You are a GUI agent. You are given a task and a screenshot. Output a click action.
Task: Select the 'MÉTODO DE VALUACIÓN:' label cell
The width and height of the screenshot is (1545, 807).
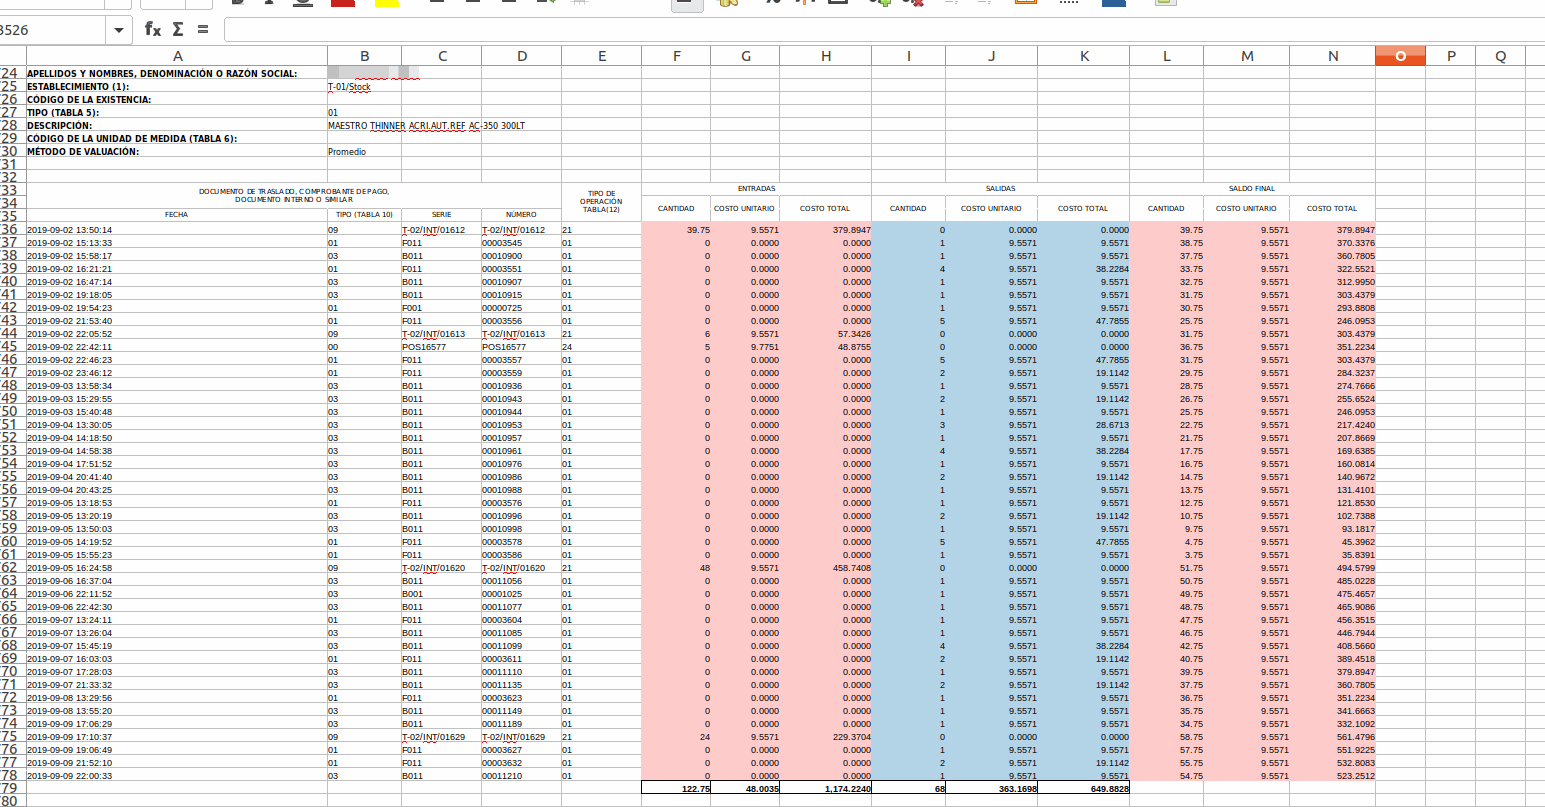[177, 151]
